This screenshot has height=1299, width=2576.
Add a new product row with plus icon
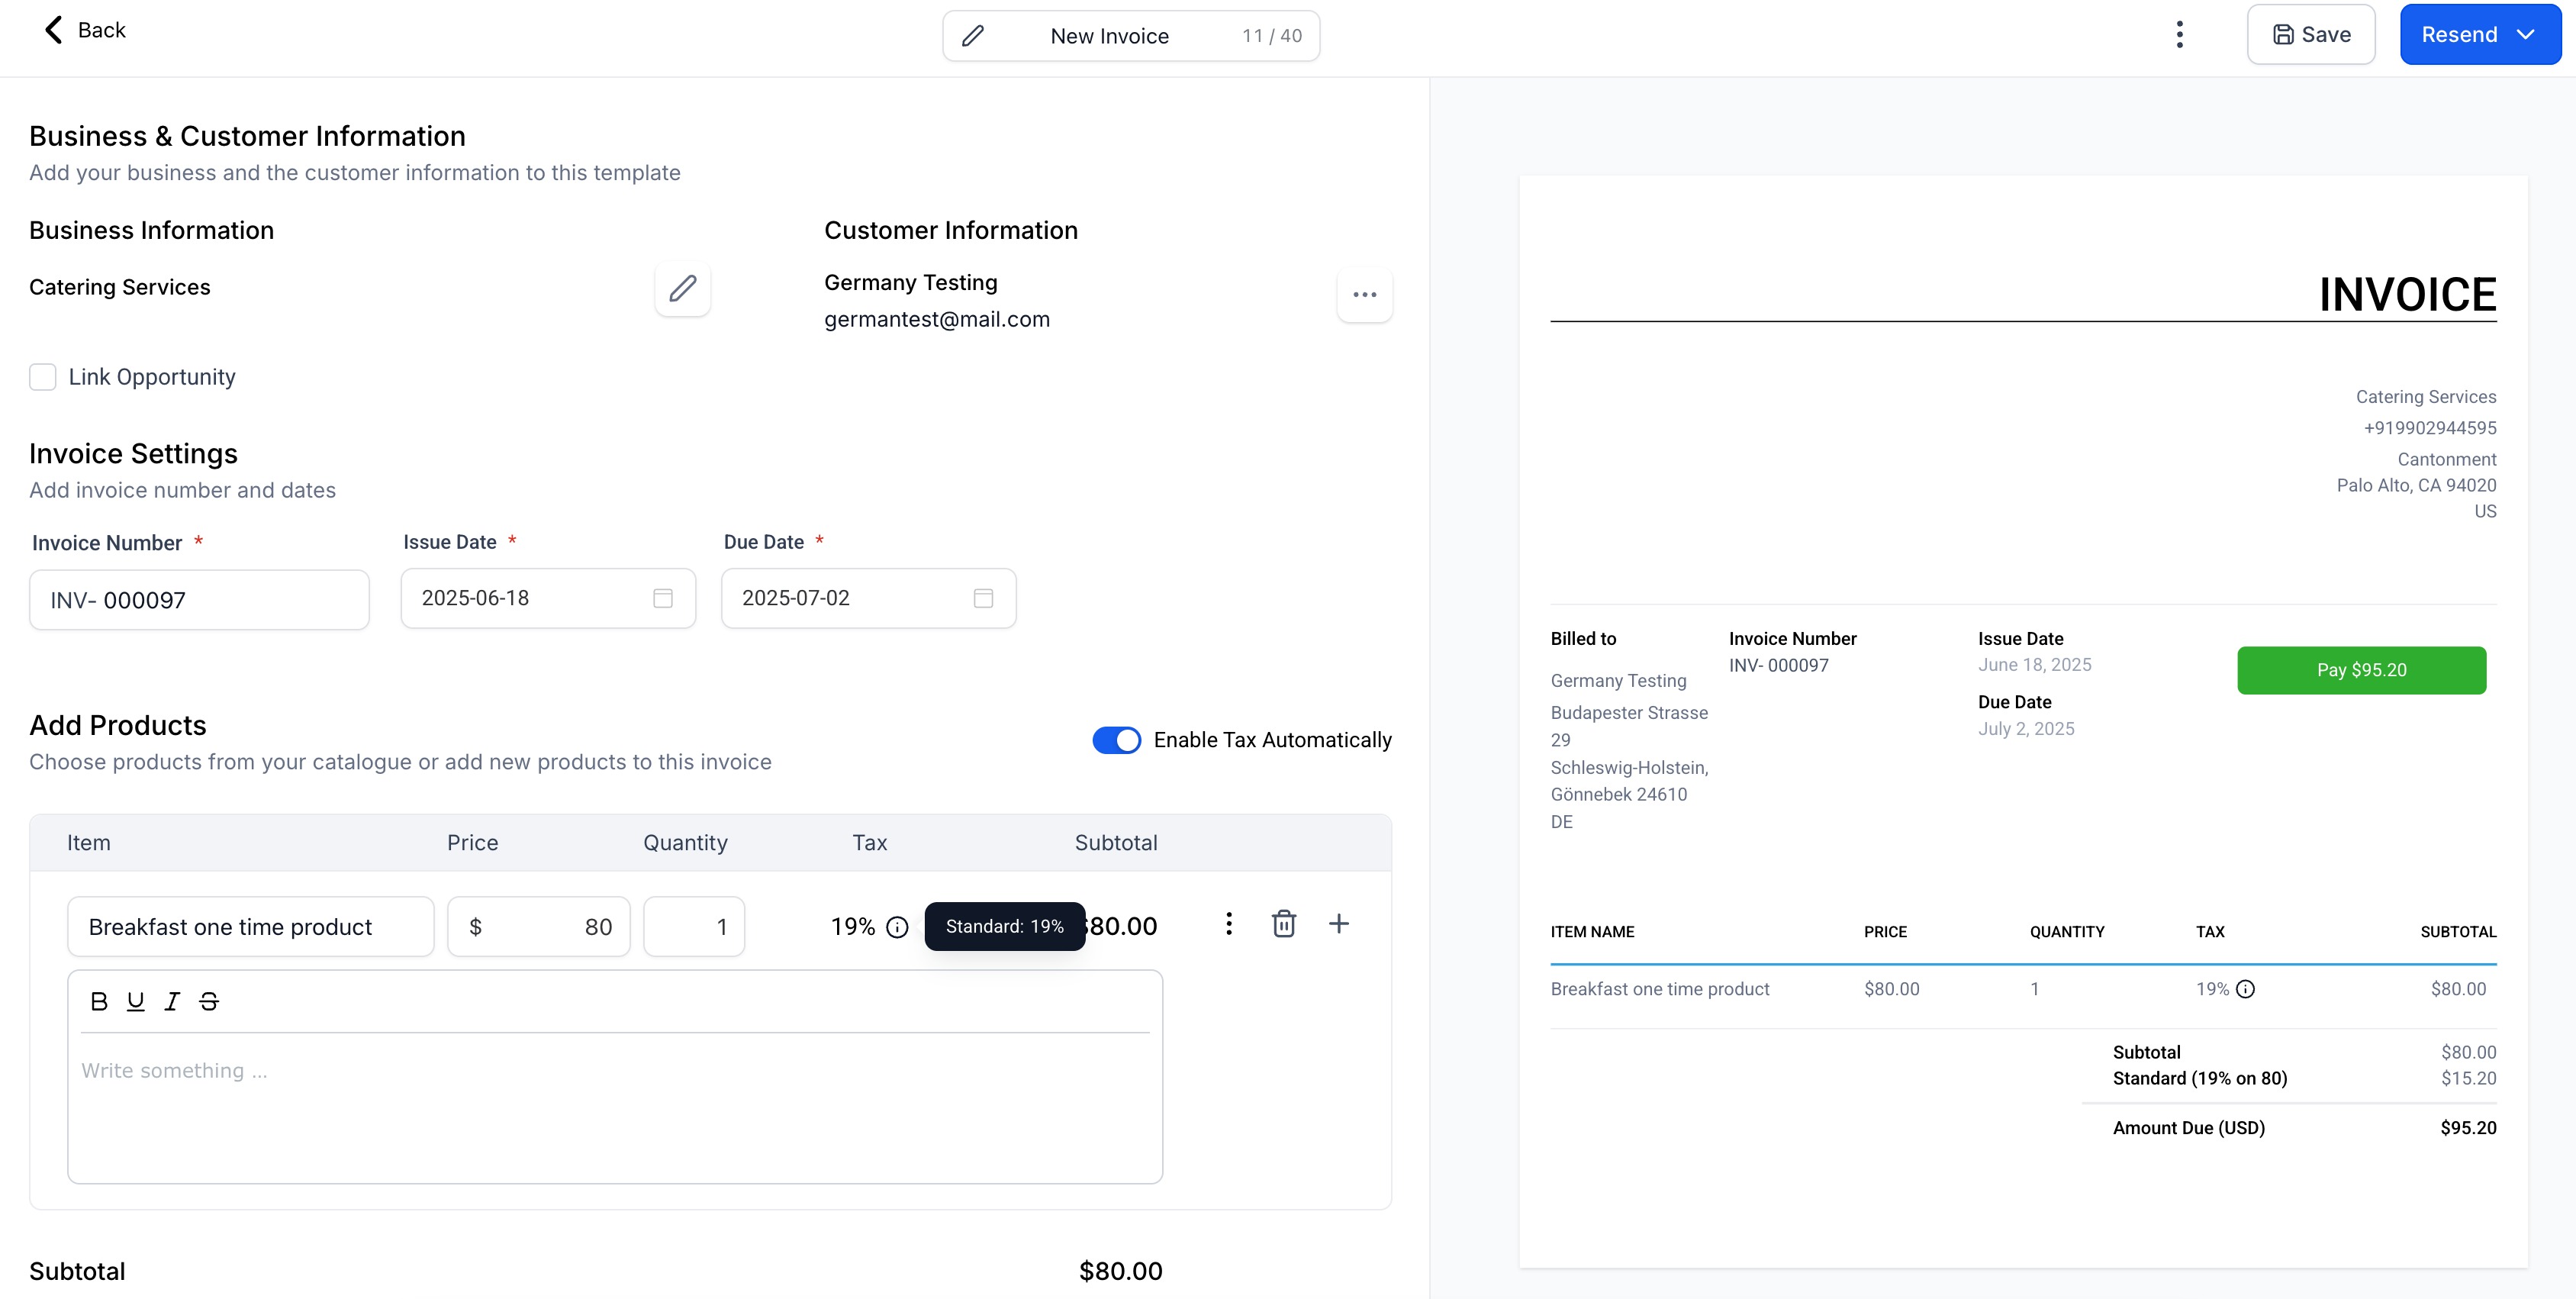pyautogui.click(x=1338, y=924)
